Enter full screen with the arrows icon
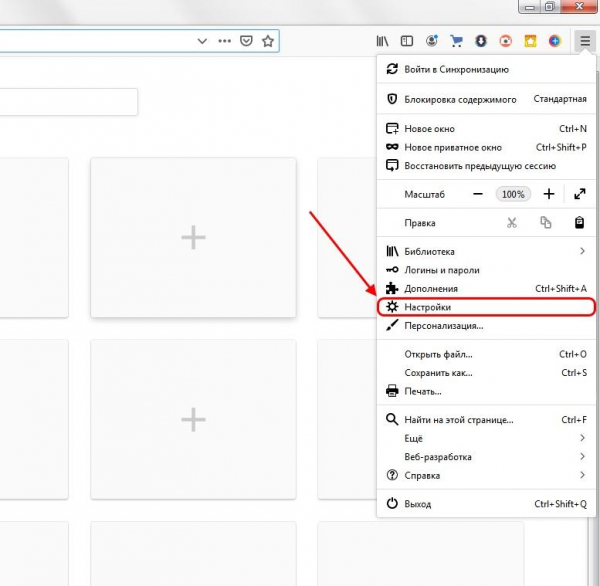Image resolution: width=600 pixels, height=586 pixels. 580,194
